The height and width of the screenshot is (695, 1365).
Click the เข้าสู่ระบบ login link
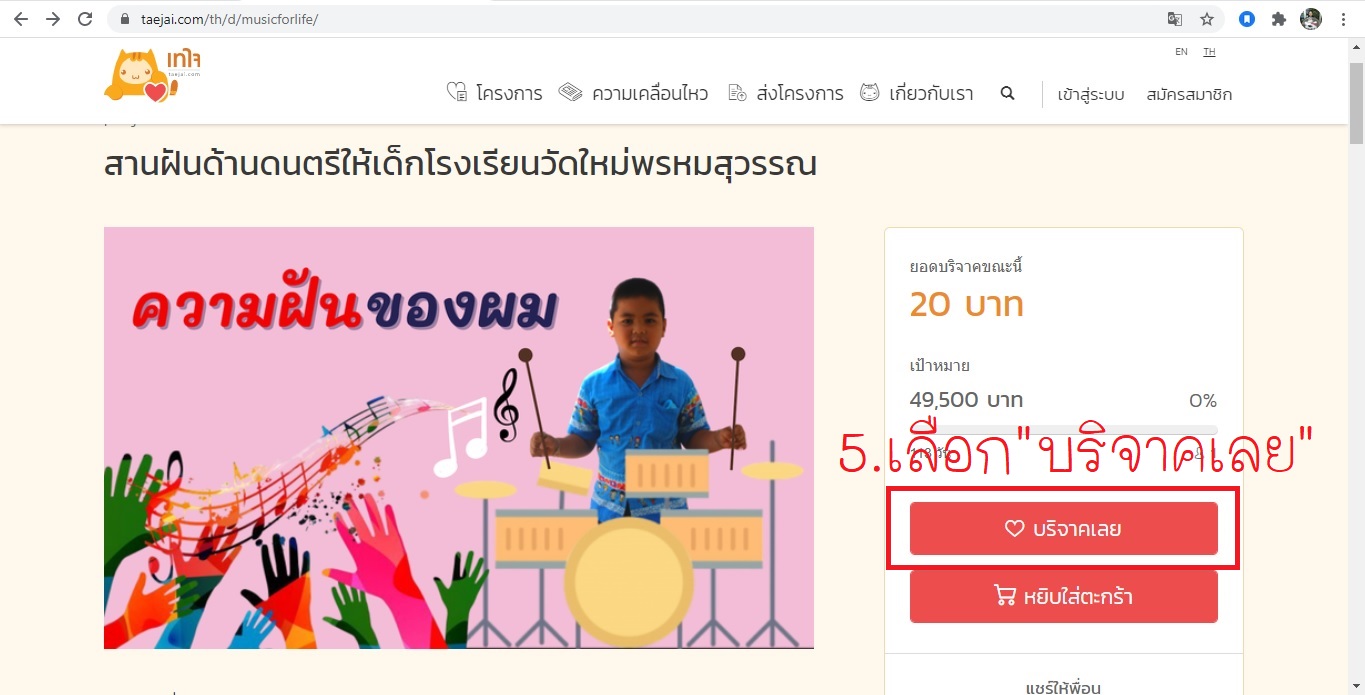tap(1091, 94)
